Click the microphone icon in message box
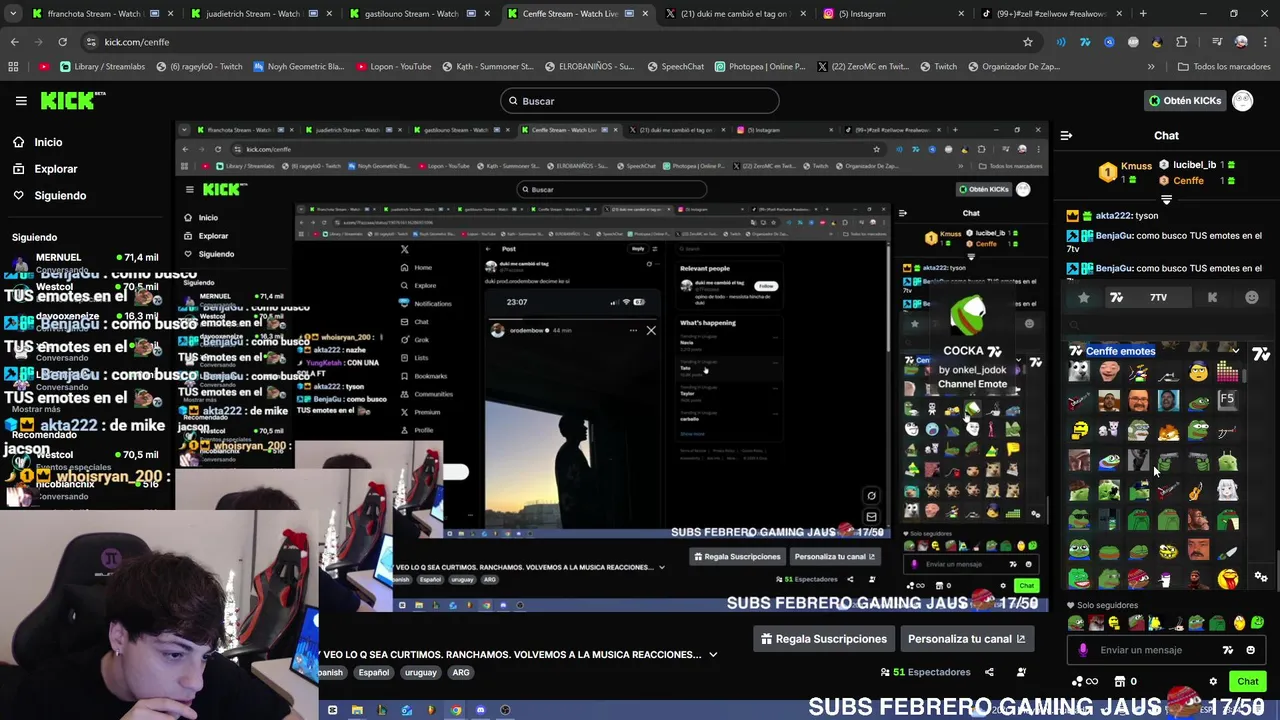The height and width of the screenshot is (720, 1280). tap(1083, 650)
